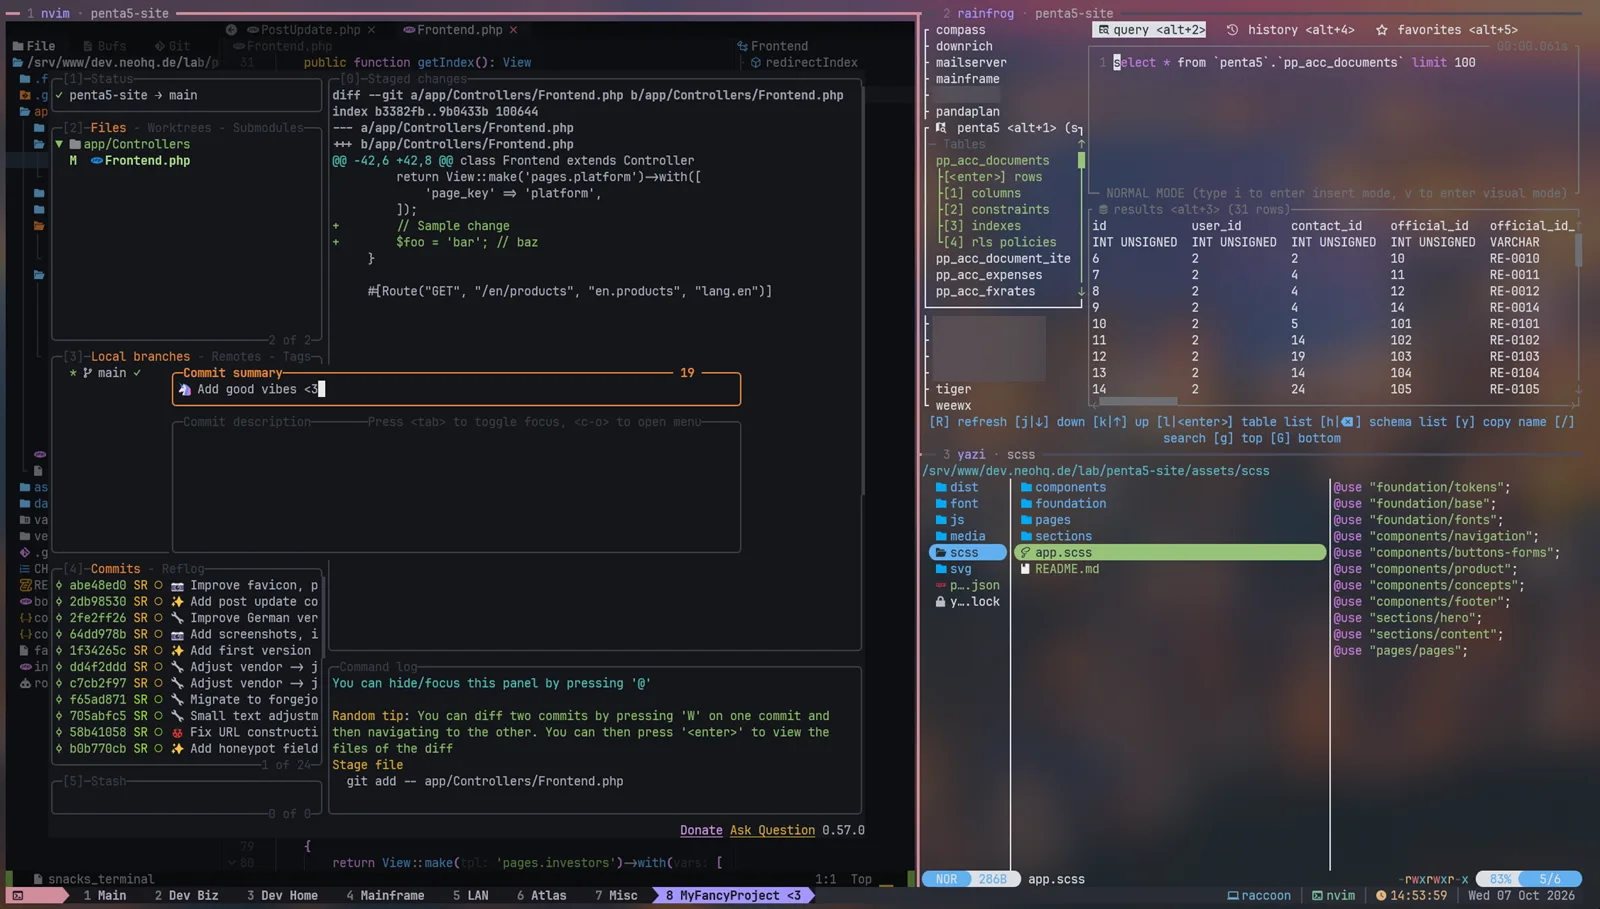The width and height of the screenshot is (1600, 909).
Task: Focus the commit description text area
Action: (x=456, y=488)
